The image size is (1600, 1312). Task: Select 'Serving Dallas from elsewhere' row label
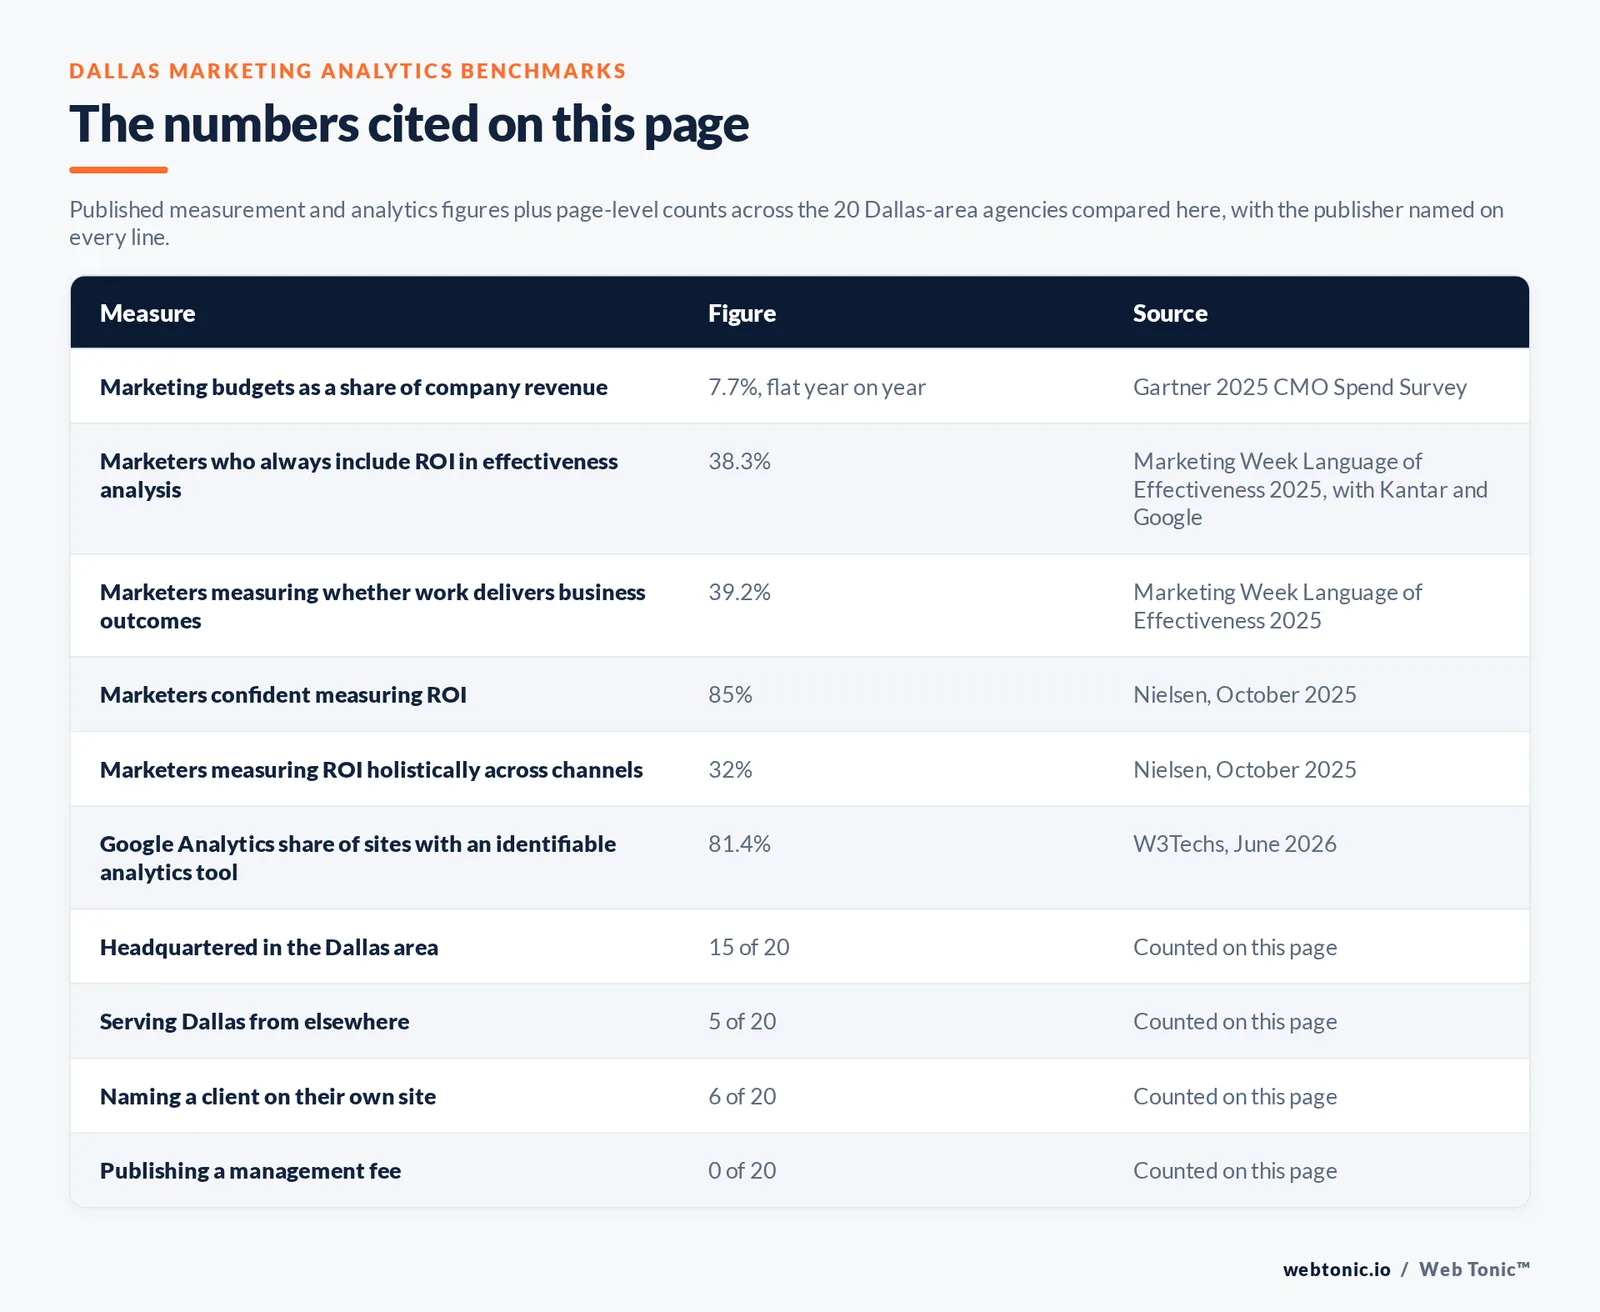tap(254, 1021)
